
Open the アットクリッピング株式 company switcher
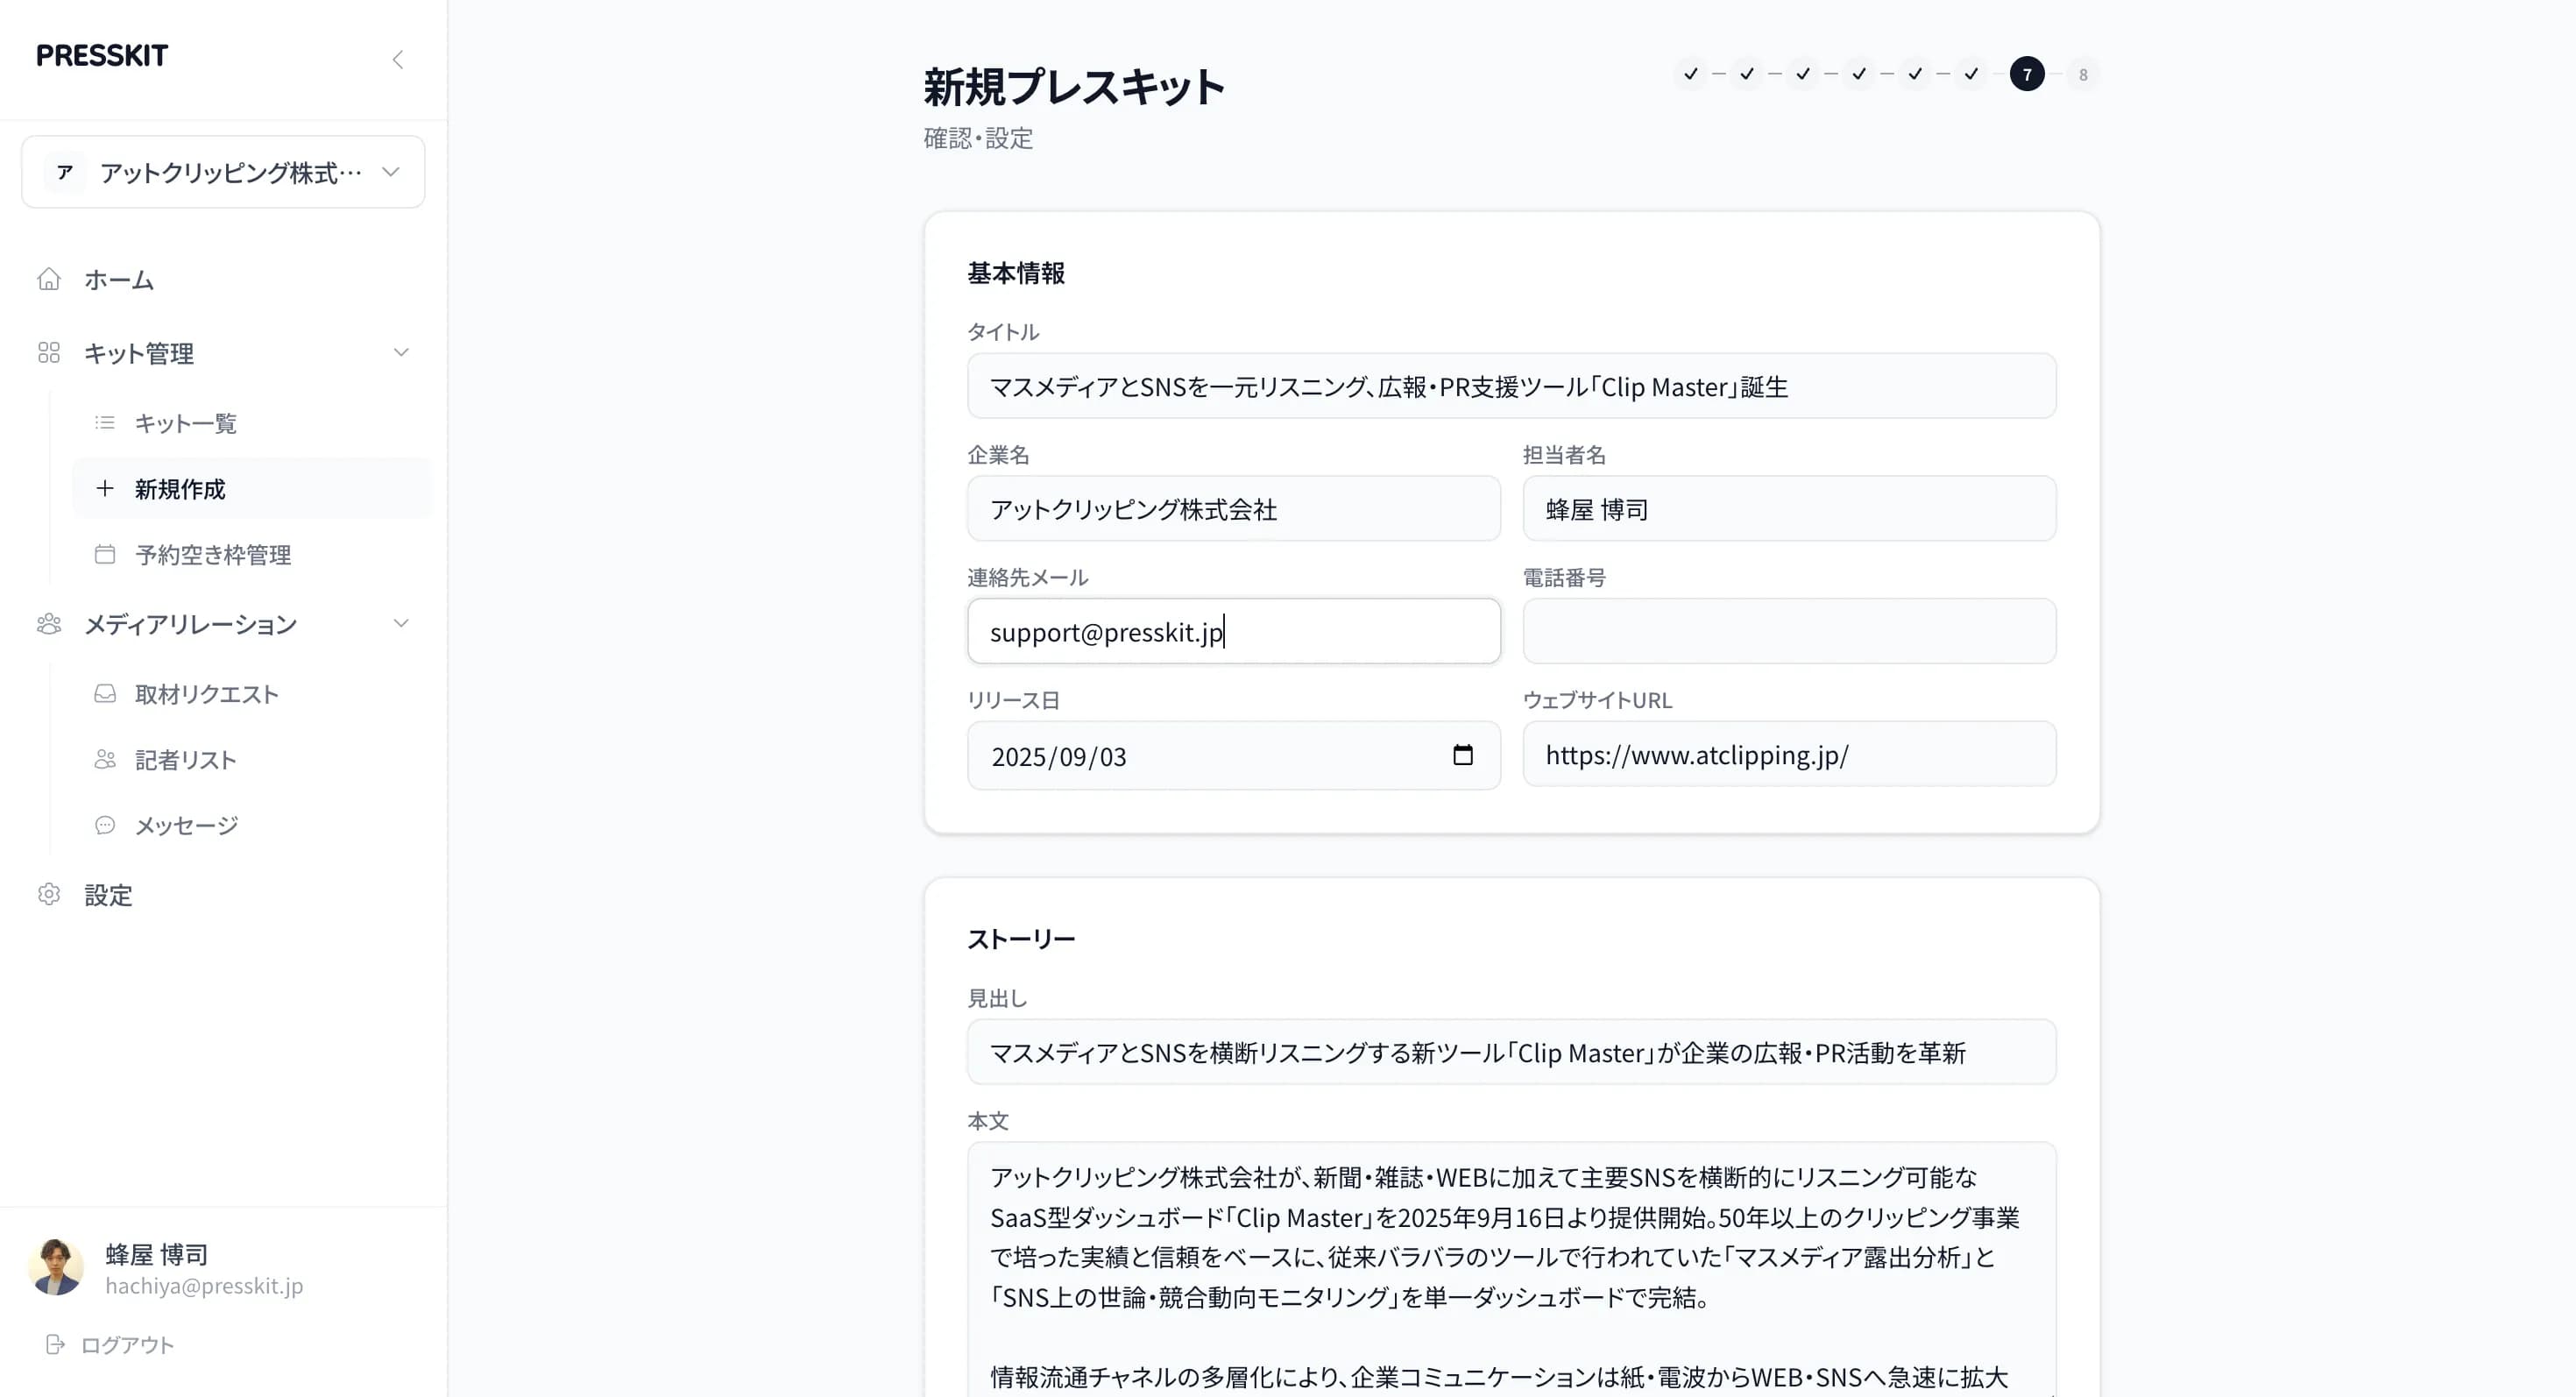[223, 172]
